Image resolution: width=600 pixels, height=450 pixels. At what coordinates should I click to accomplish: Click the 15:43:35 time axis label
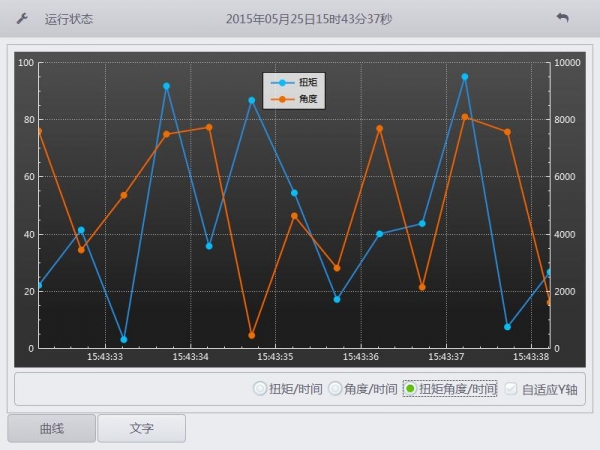click(275, 357)
